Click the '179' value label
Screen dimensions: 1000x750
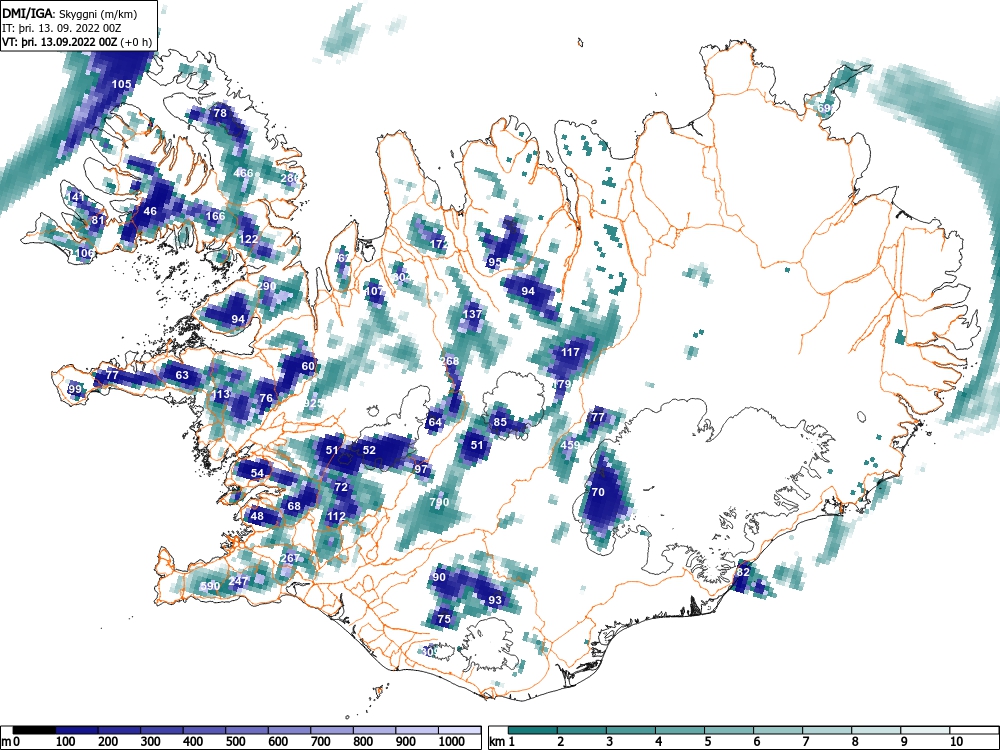click(561, 384)
